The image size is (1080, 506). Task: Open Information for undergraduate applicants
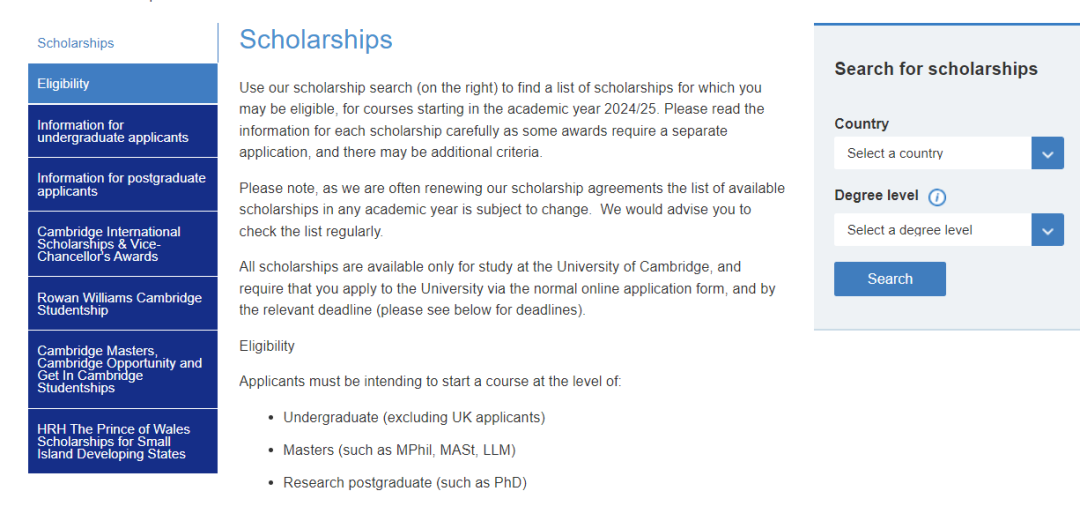[123, 131]
